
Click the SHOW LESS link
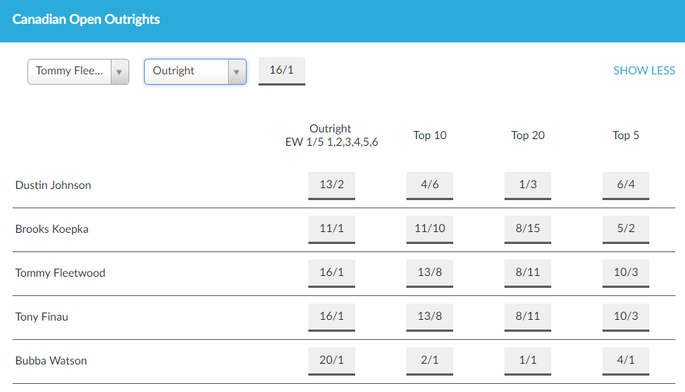(644, 70)
